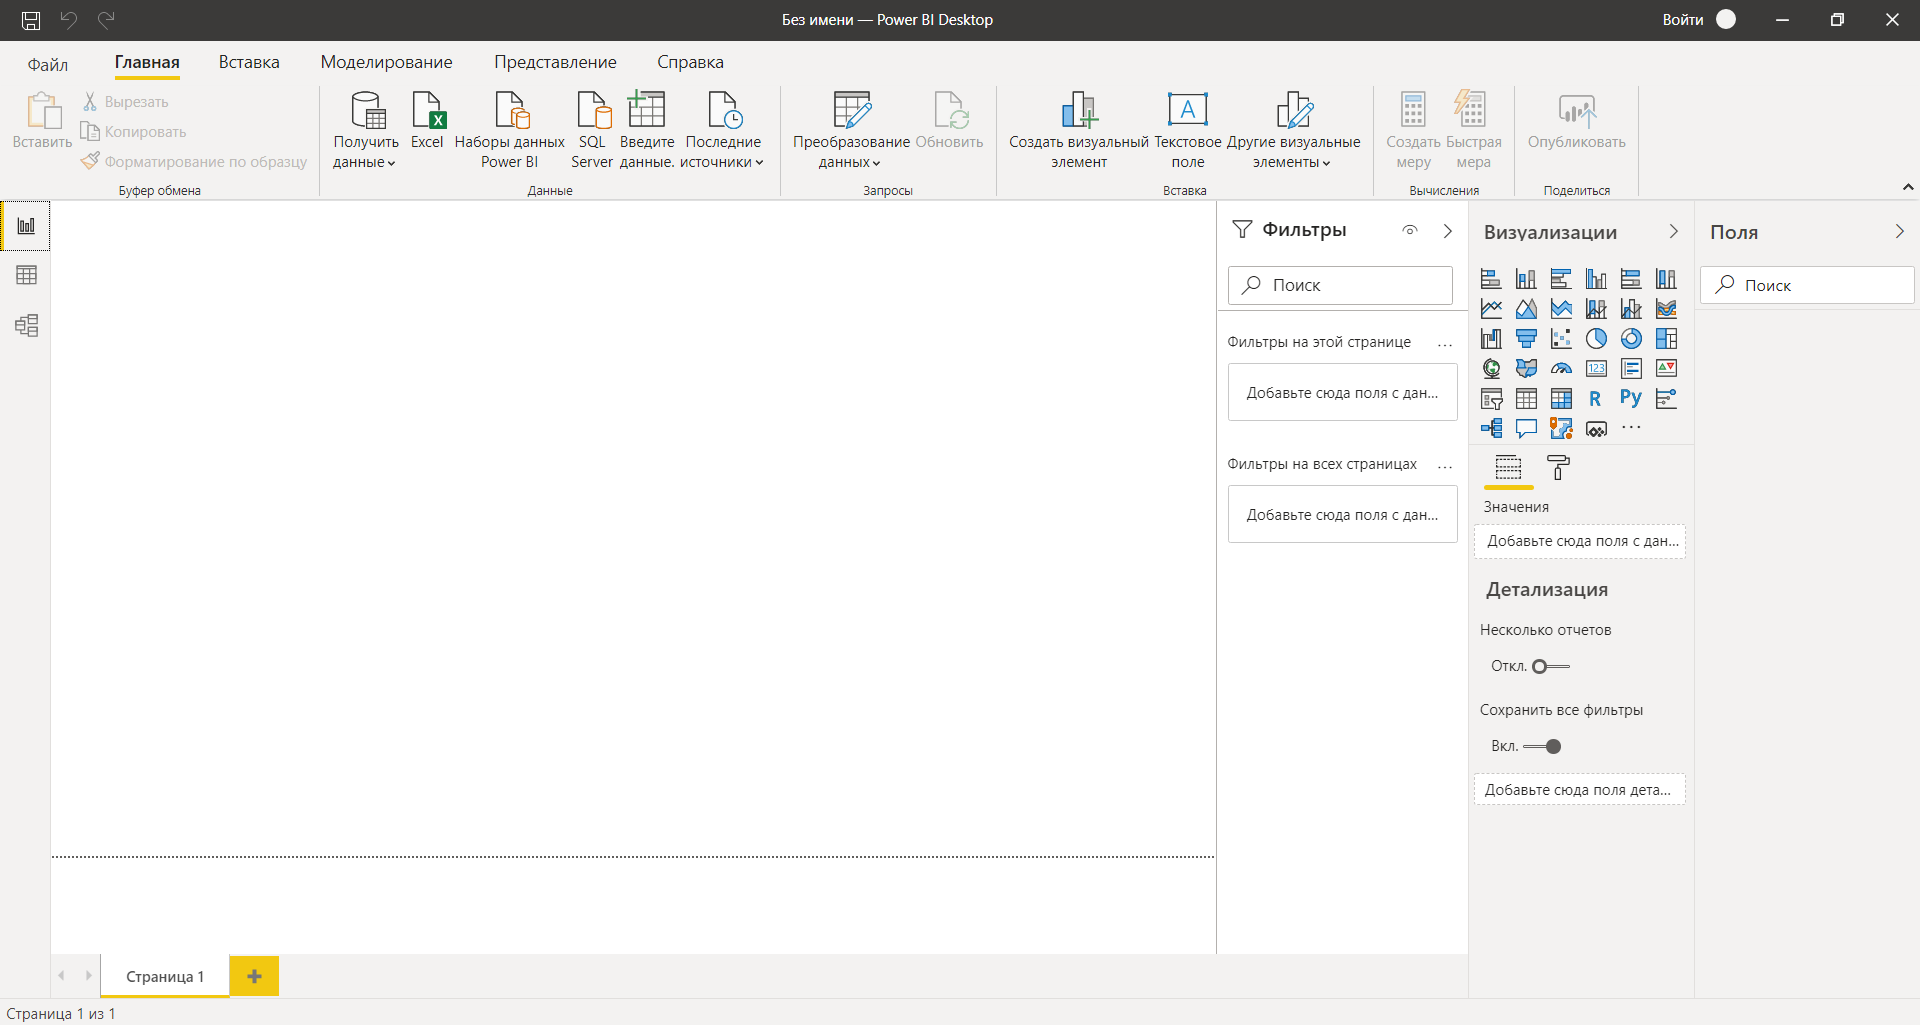Click the Excel data source button
Viewport: 1920px width, 1025px height.
pos(427,121)
